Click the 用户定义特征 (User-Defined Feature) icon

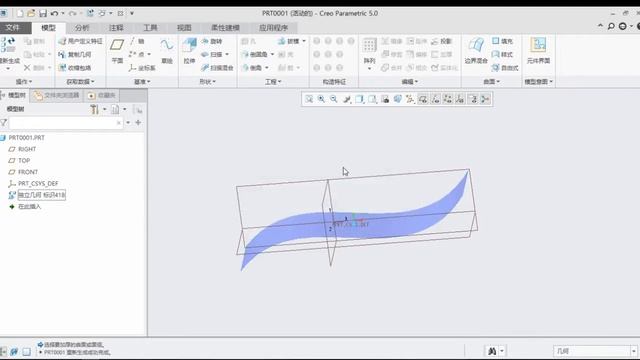coord(62,41)
